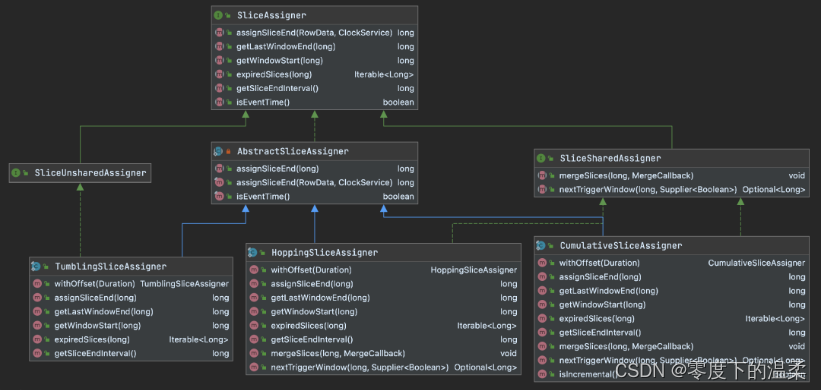The image size is (822, 390).
Task: Click method icon of getWindowStart(long) in CumulativeSliceAssigner
Action: pyautogui.click(x=542, y=305)
